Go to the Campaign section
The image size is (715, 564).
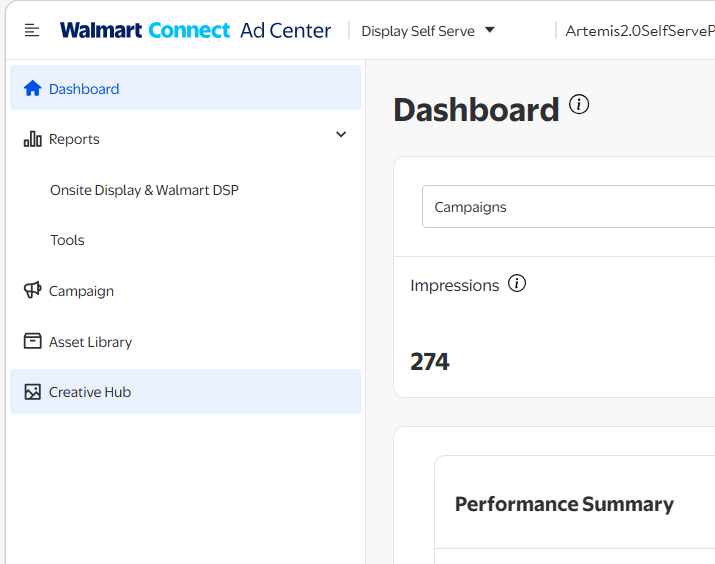[x=185, y=290]
